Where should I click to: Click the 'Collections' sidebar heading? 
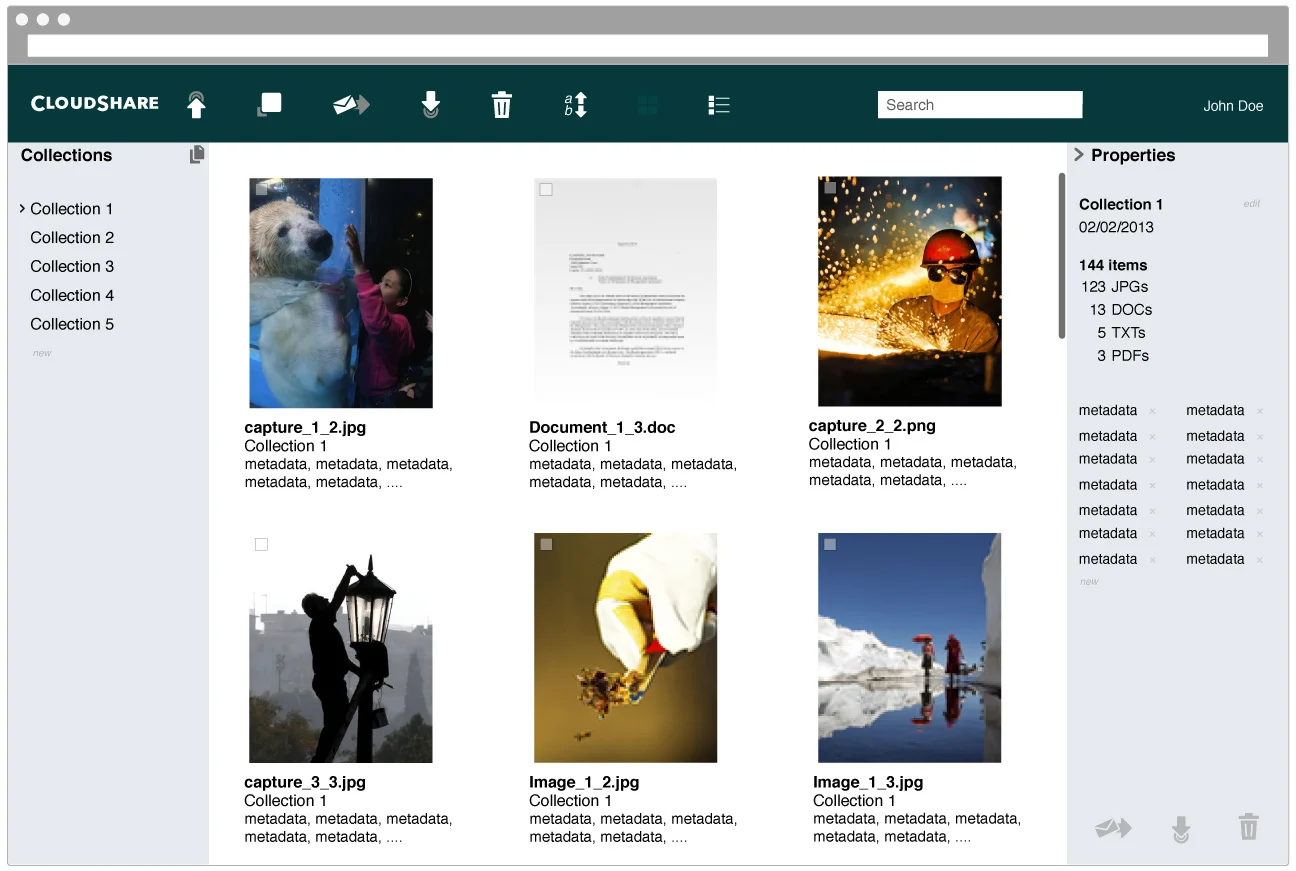(66, 155)
